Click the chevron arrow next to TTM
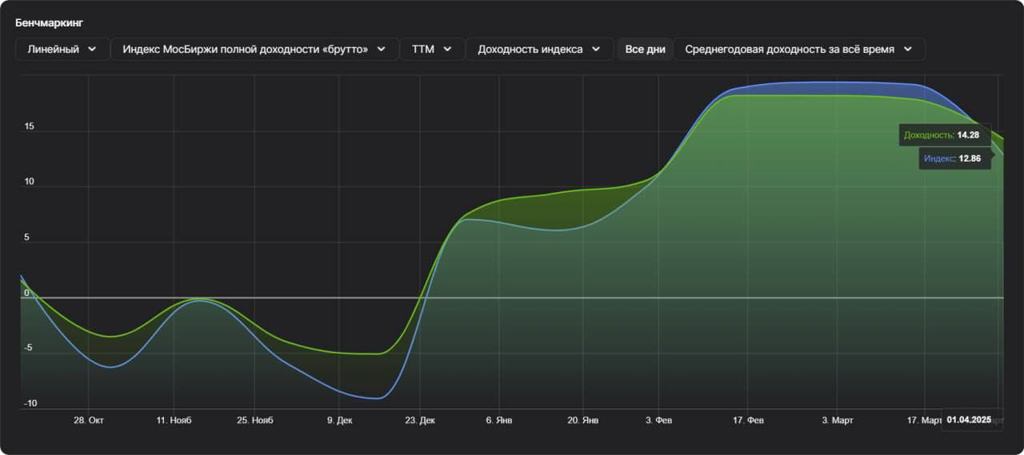1024x455 pixels. 447,49
